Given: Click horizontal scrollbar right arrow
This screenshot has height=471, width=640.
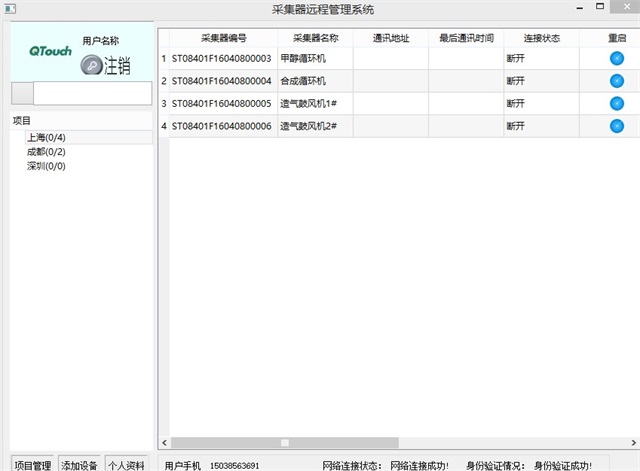Looking at the screenshot, I should coord(633,443).
